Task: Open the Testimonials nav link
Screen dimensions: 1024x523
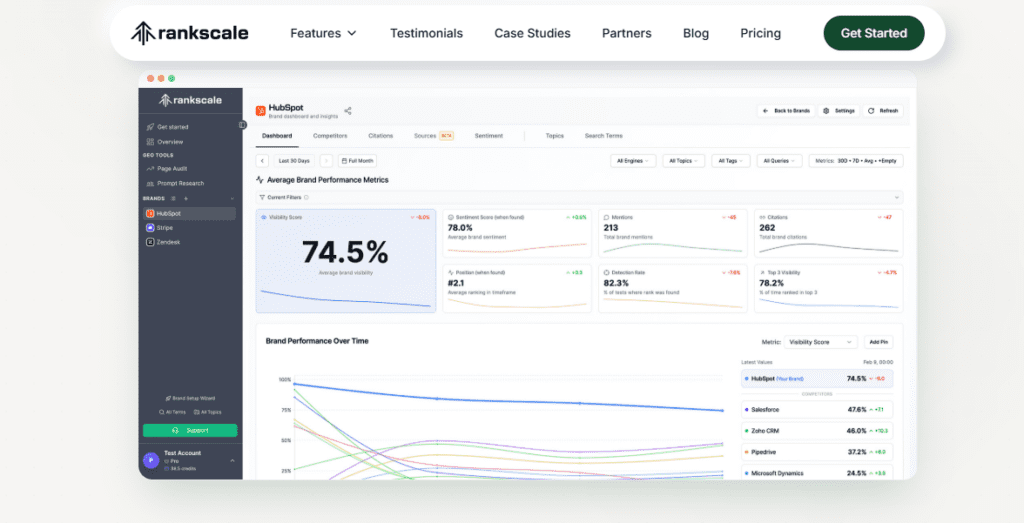Action: pos(426,33)
